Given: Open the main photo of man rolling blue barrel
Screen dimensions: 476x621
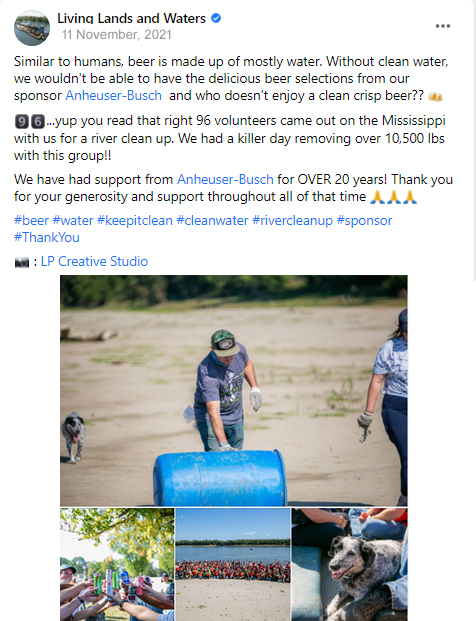Looking at the screenshot, I should (234, 391).
